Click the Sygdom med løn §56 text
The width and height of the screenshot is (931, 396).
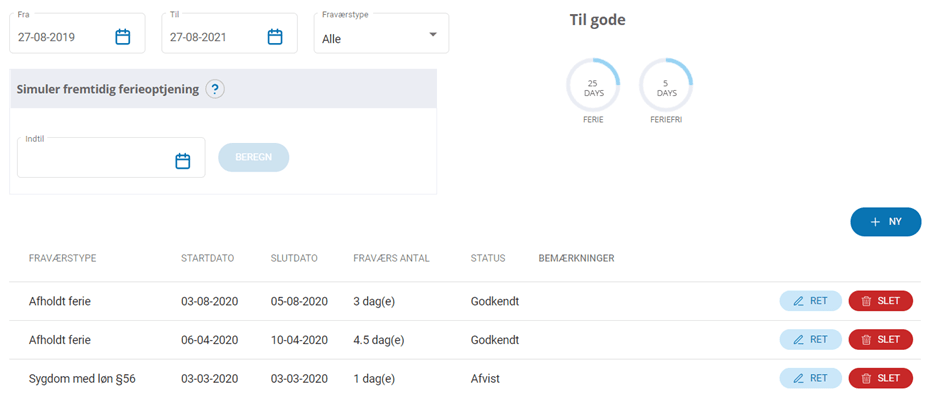(83, 378)
